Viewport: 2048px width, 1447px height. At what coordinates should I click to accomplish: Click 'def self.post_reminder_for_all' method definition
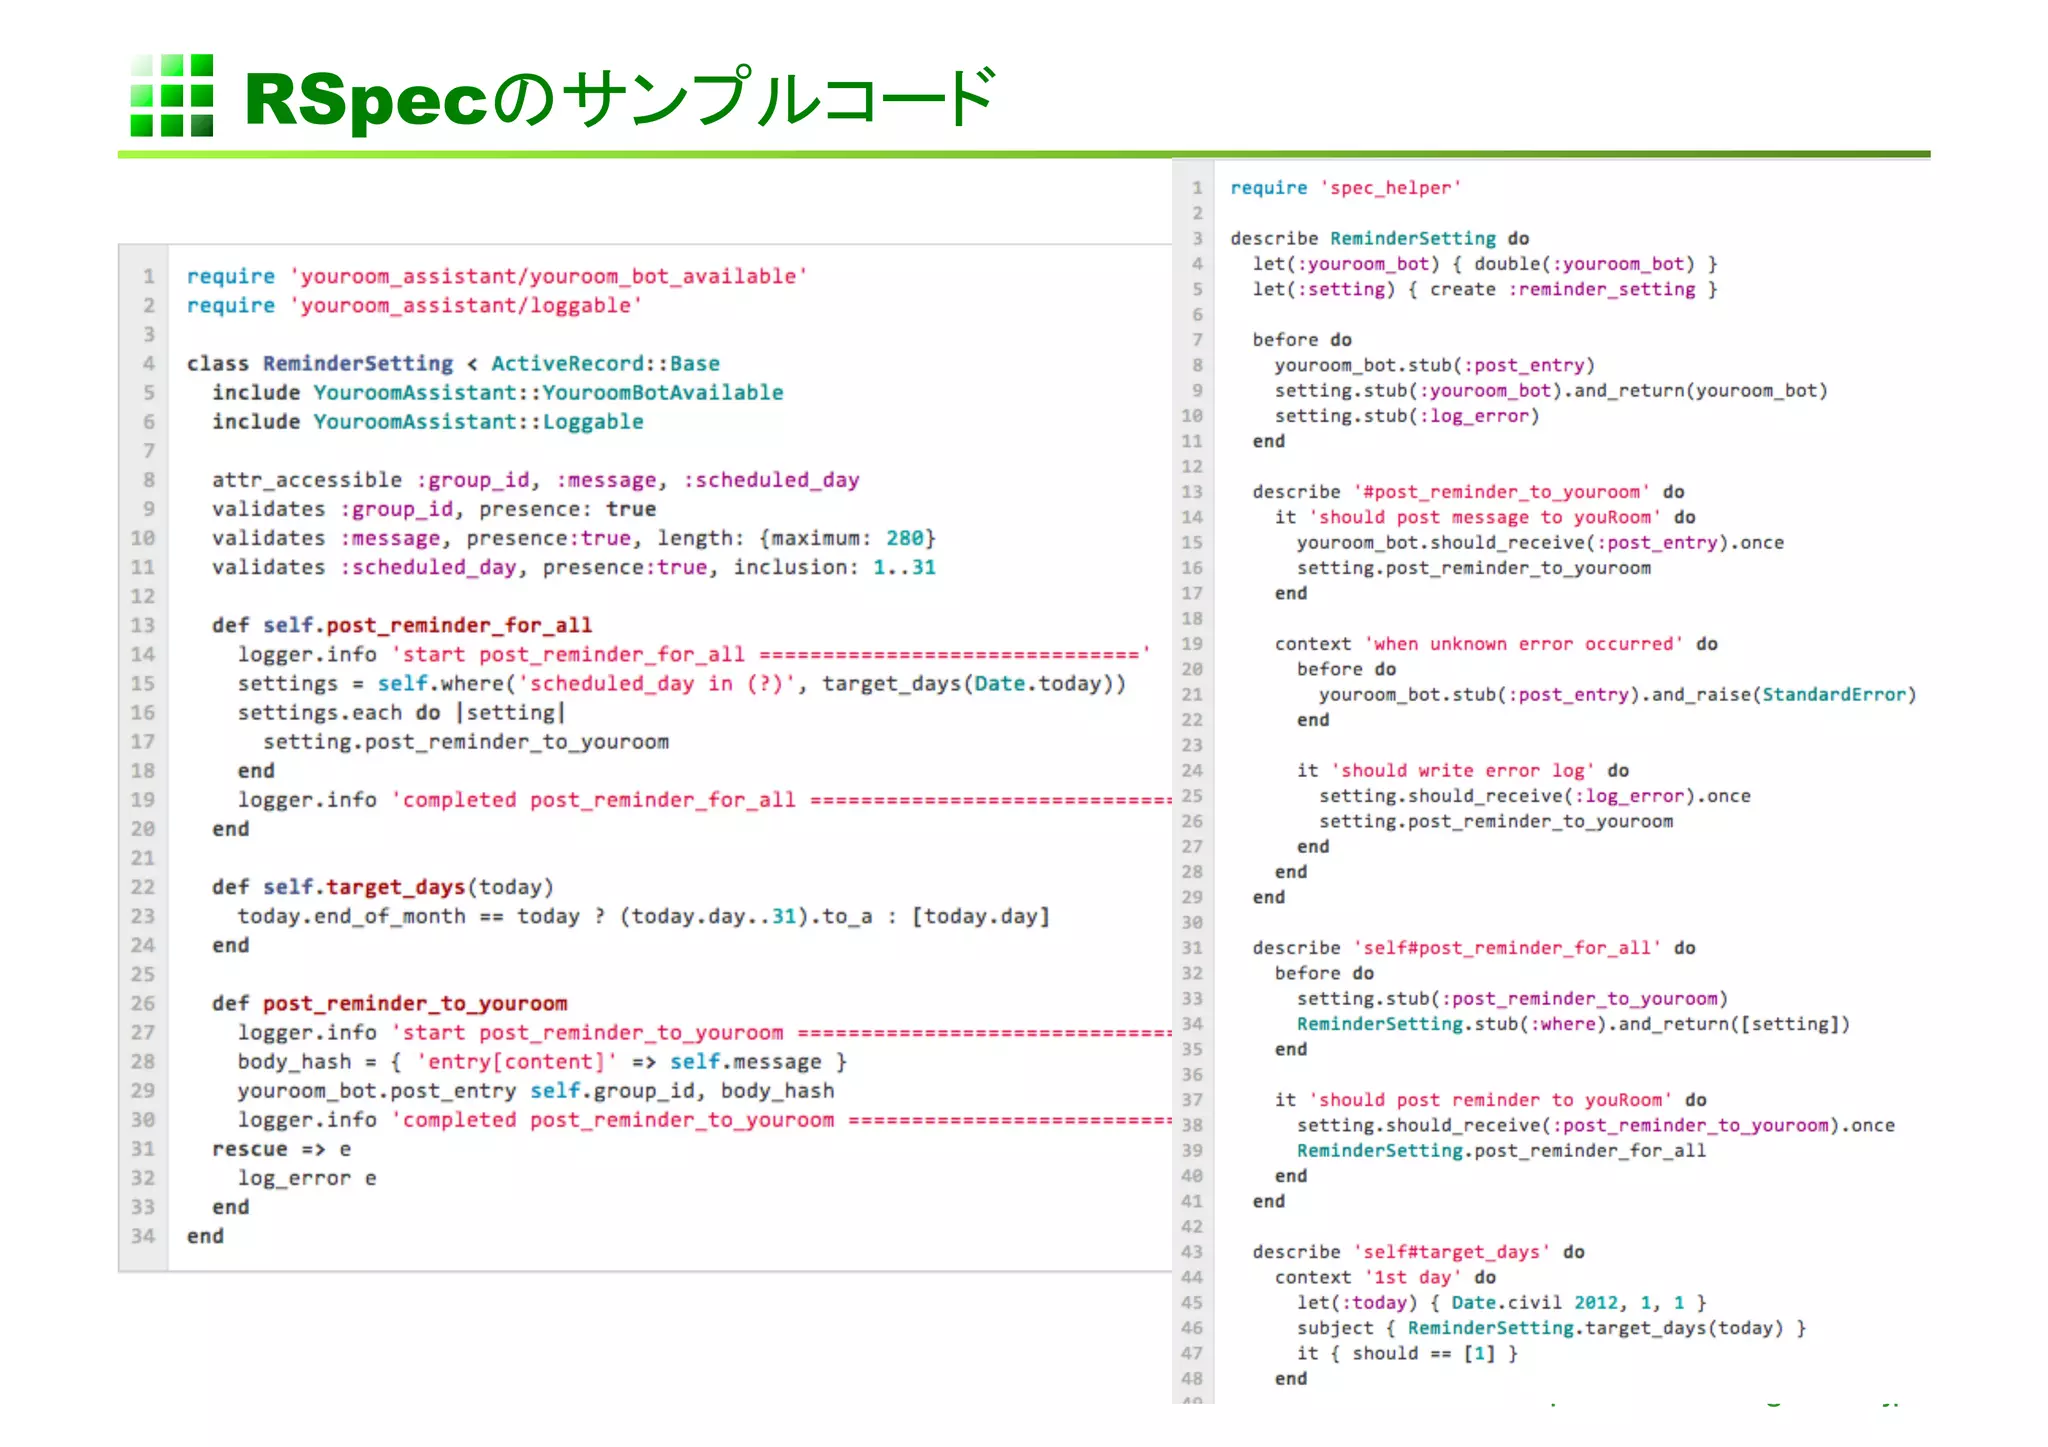(402, 625)
